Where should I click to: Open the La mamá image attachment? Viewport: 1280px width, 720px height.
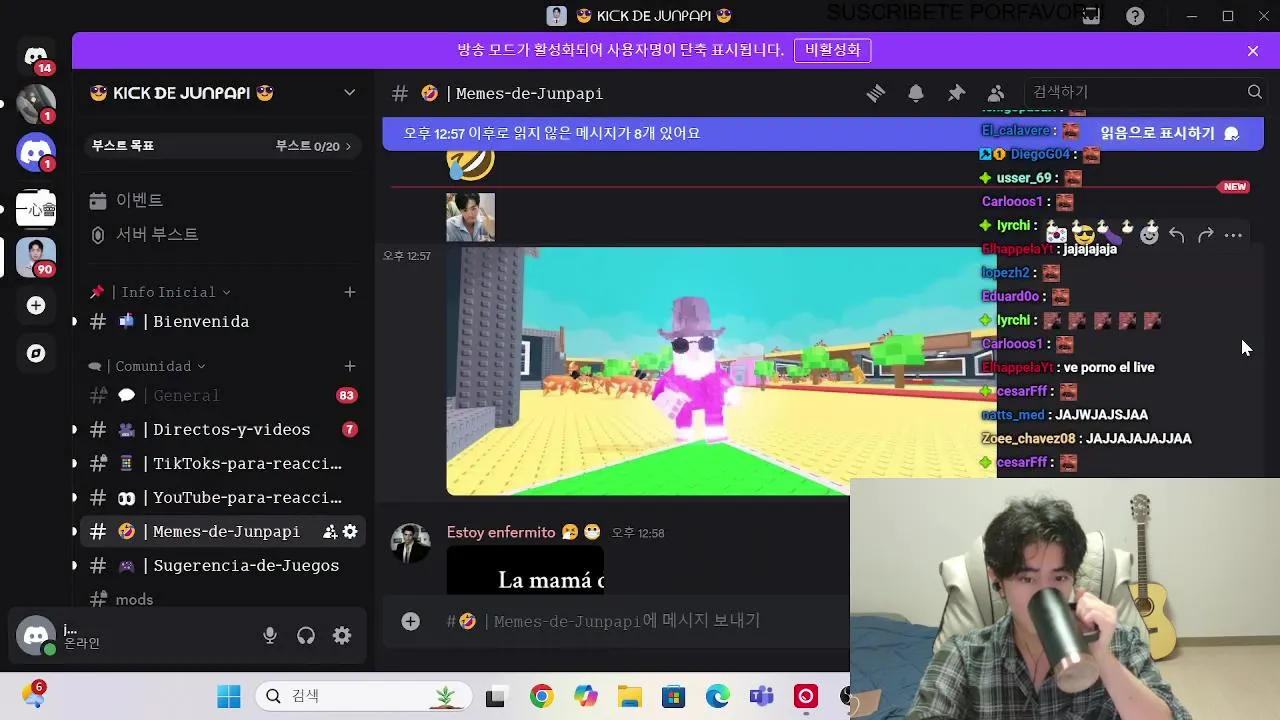[525, 569]
